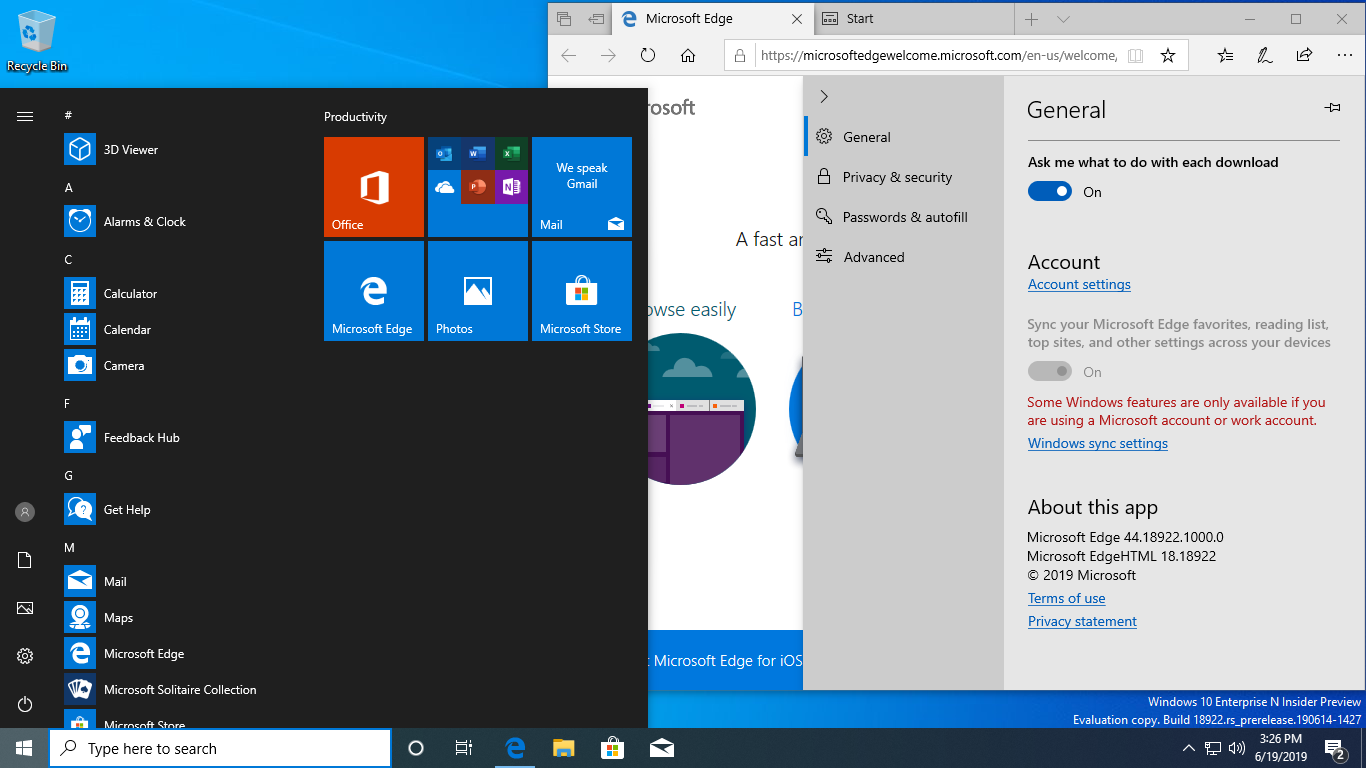Open Passwords & autofill settings
The width and height of the screenshot is (1366, 768).
coord(904,217)
